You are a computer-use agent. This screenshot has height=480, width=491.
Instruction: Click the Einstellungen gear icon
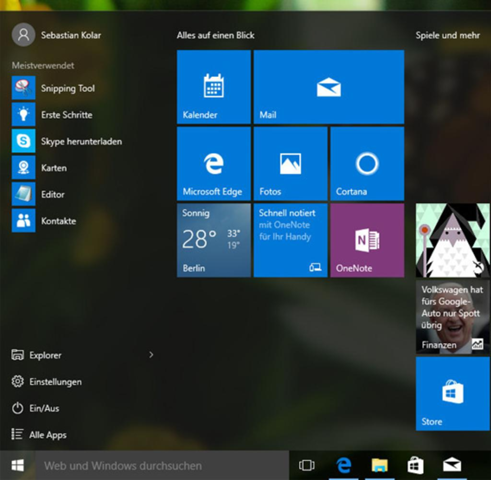17,381
